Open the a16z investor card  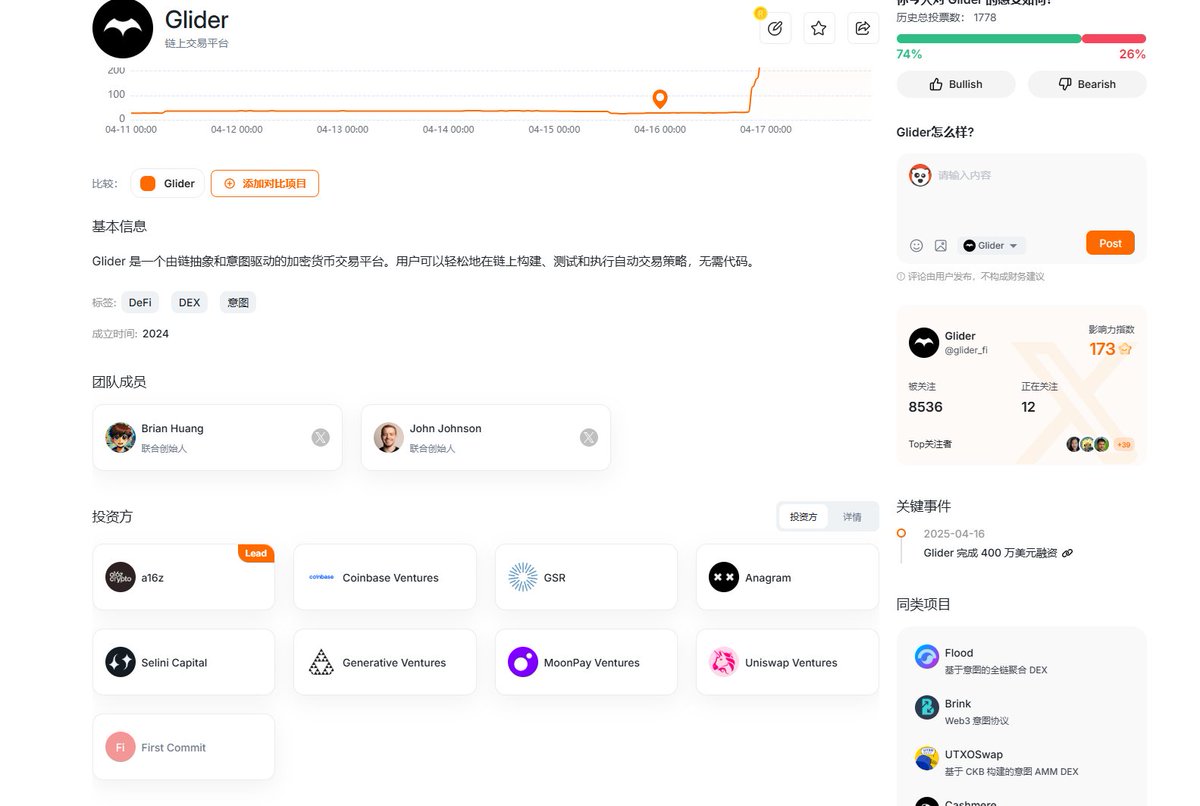(184, 577)
